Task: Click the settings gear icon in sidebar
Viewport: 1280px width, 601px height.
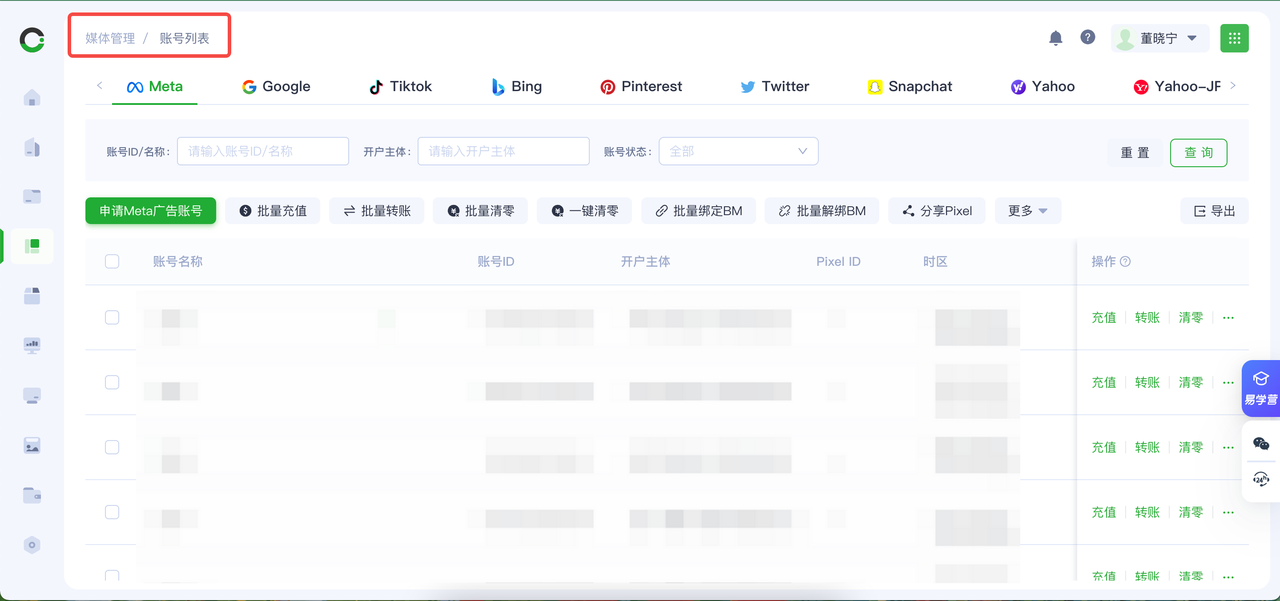Action: (x=32, y=545)
